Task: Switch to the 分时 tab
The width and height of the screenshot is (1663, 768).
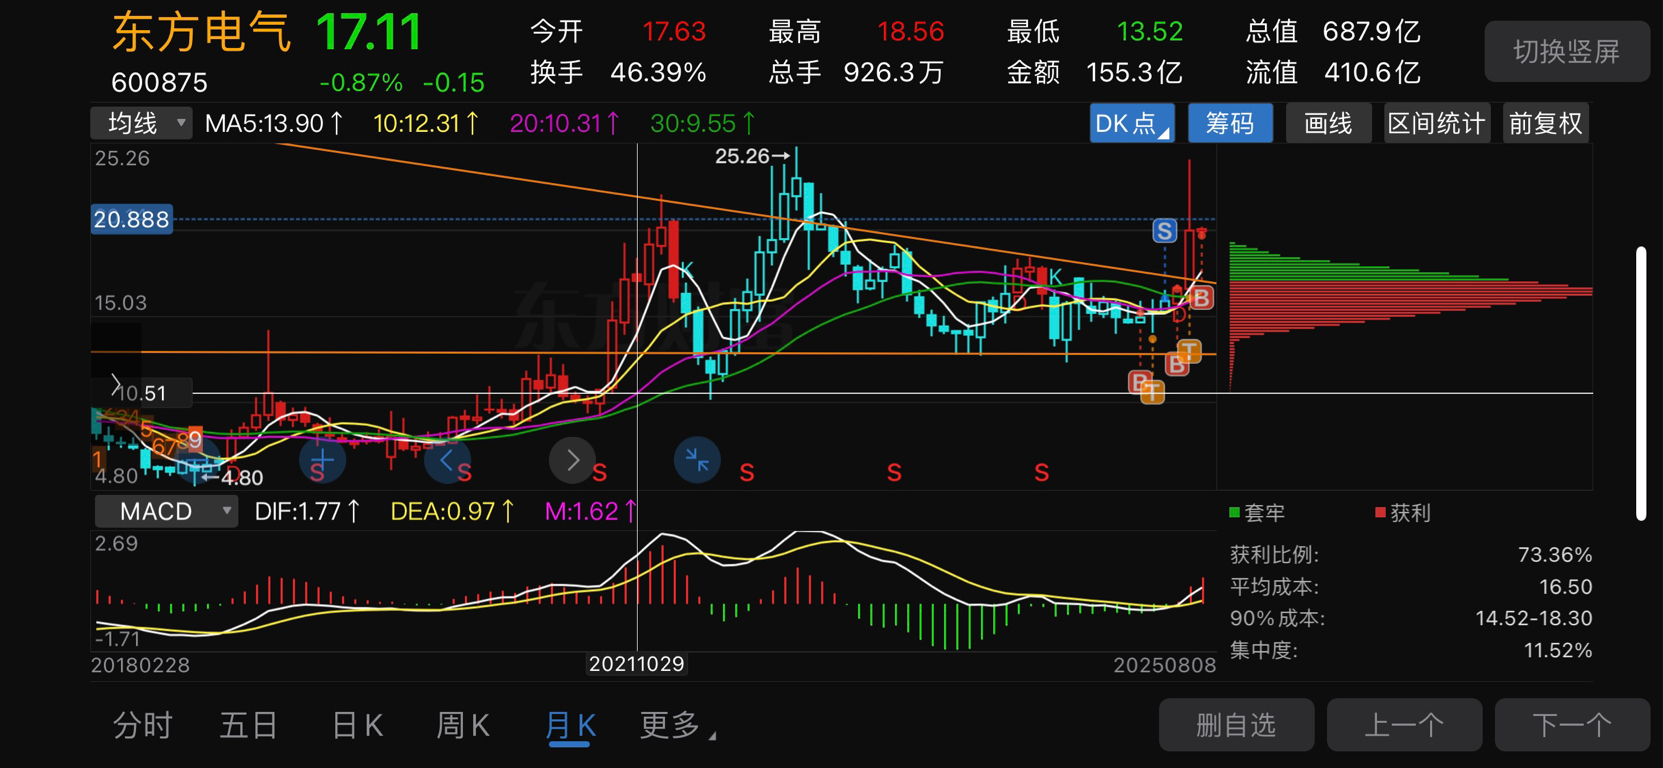Action: [x=143, y=725]
